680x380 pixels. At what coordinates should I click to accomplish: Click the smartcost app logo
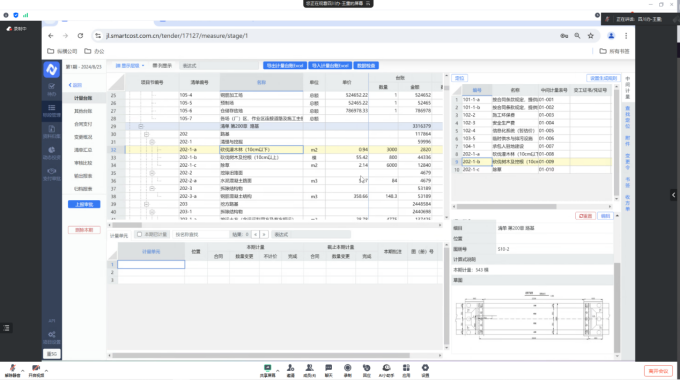tap(52, 69)
